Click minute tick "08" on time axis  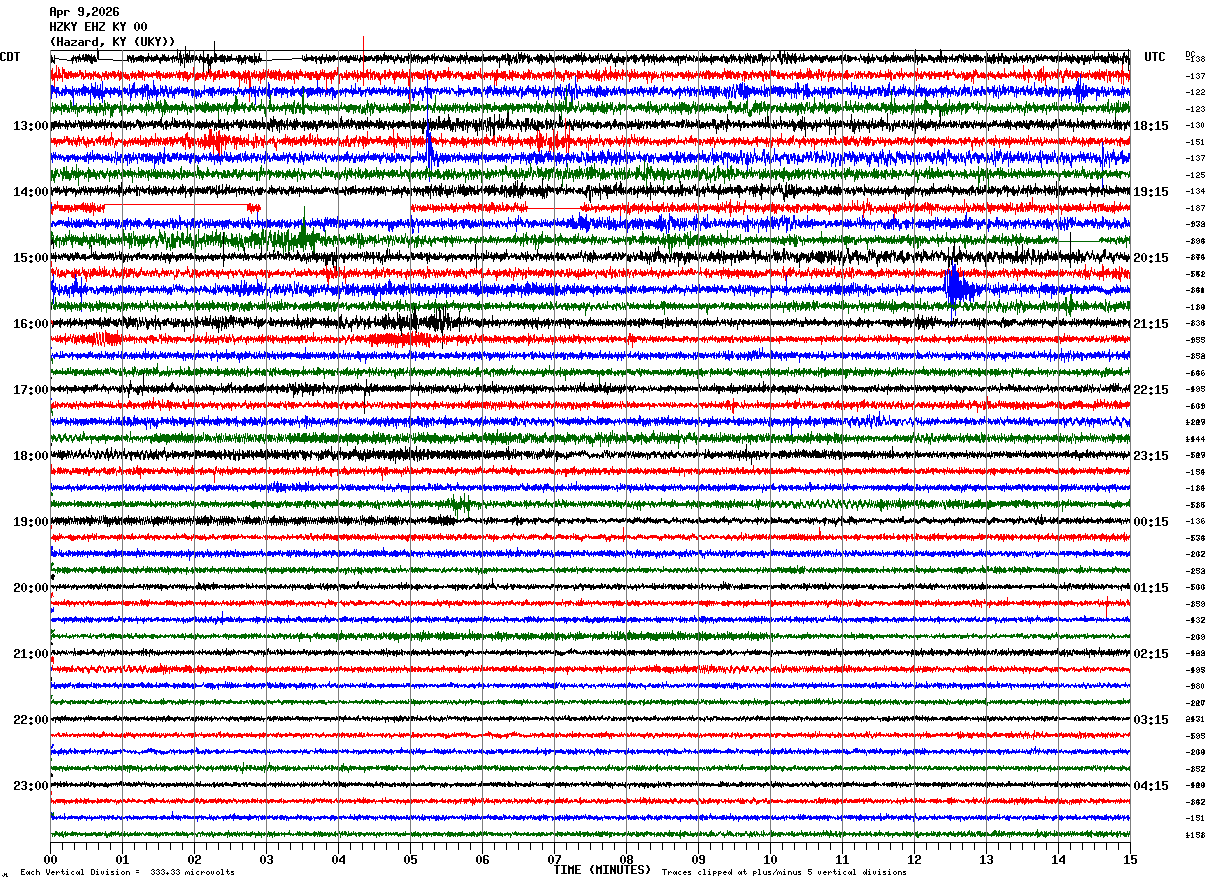coord(626,859)
